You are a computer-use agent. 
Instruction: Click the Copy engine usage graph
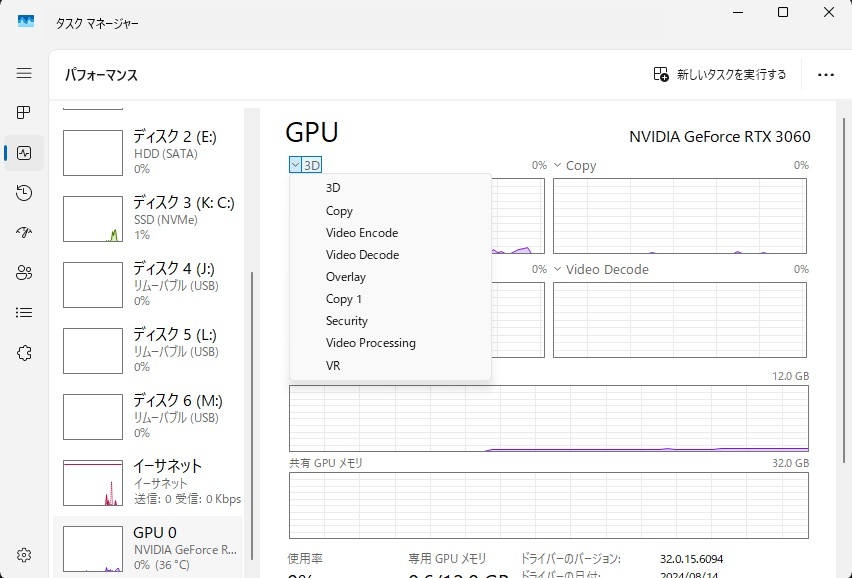[680, 216]
